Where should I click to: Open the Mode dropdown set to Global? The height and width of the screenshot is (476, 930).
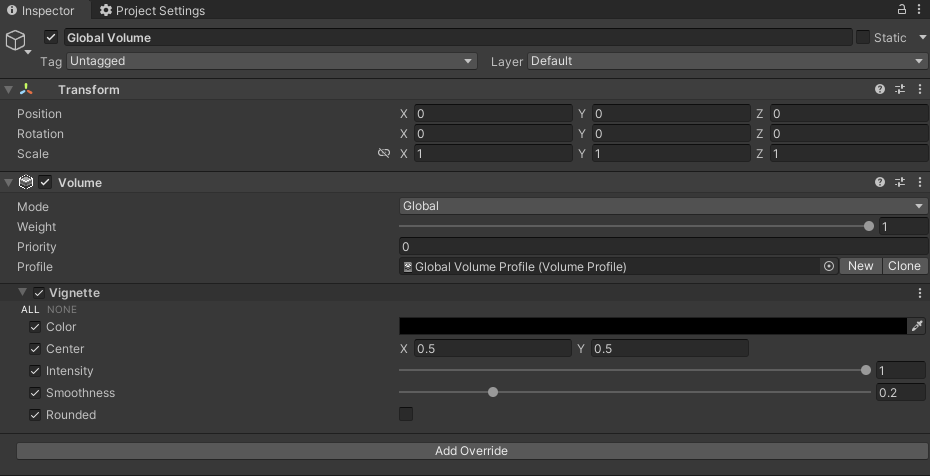point(663,206)
